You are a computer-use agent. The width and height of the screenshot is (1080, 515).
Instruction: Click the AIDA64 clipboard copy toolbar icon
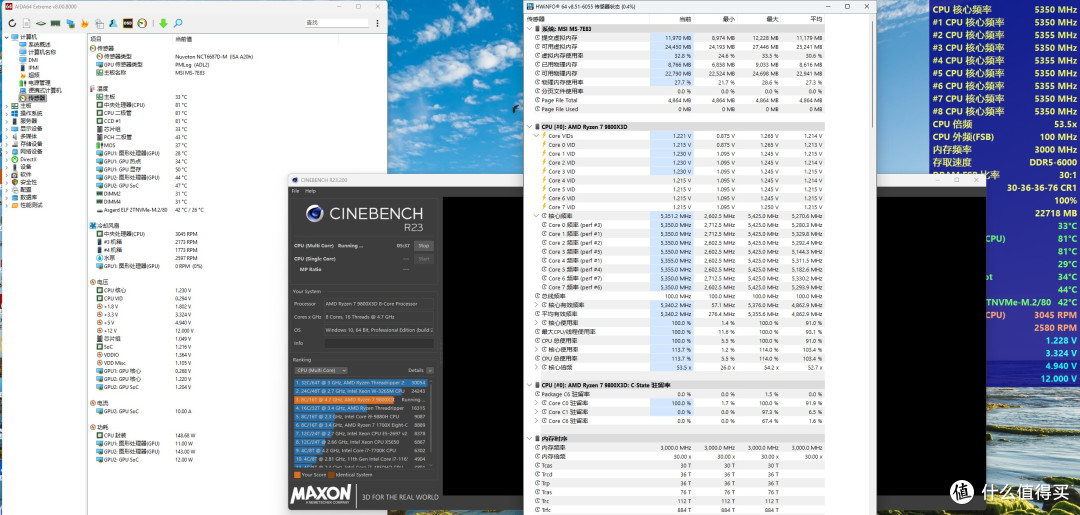pyautogui.click(x=100, y=23)
